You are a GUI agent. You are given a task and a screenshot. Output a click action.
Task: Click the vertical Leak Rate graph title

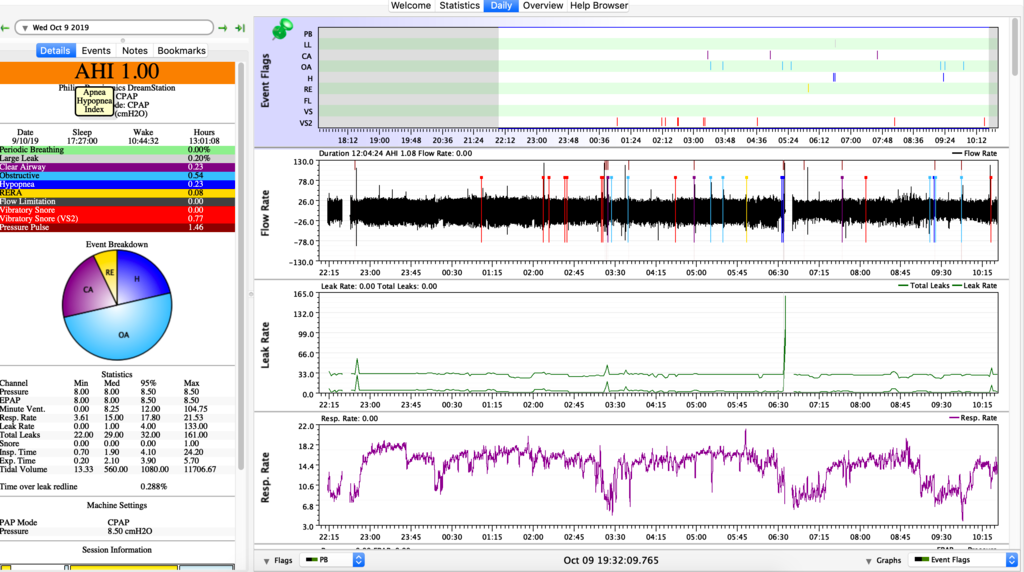pos(265,345)
